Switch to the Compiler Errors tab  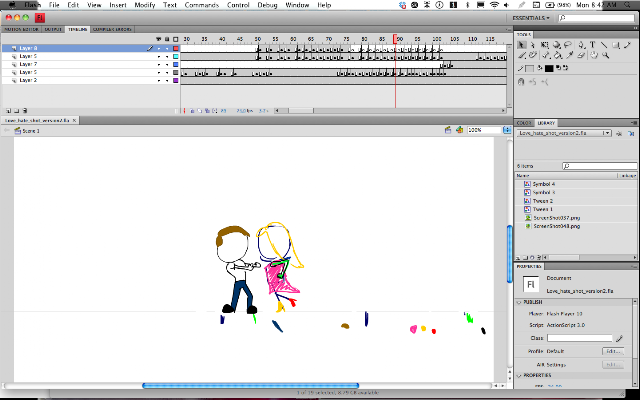pyautogui.click(x=112, y=29)
